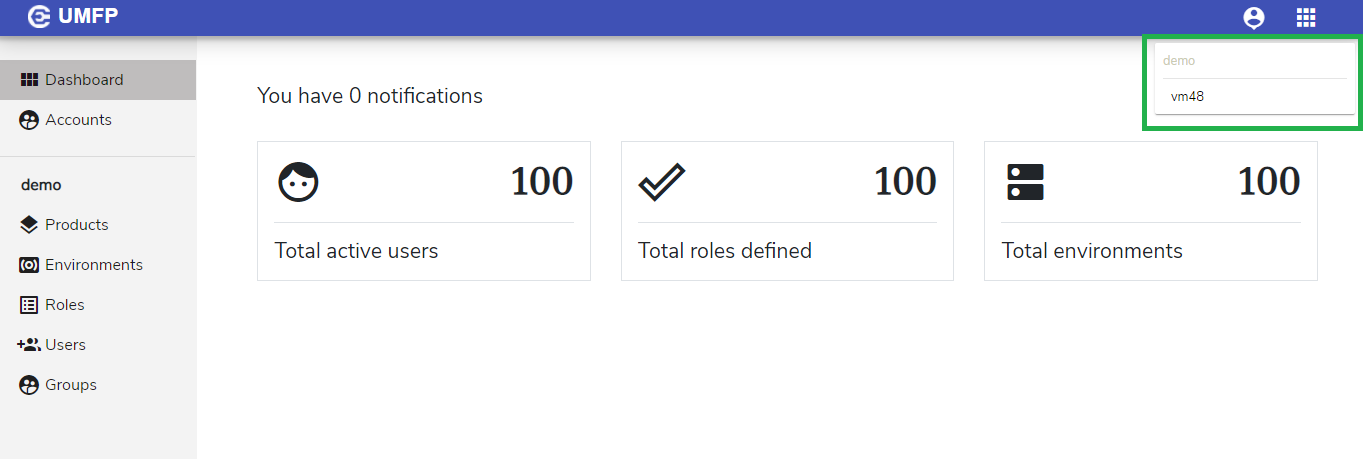Viewport: 1363px width, 459px height.
Task: Click the Products layers icon
Action: click(x=29, y=225)
